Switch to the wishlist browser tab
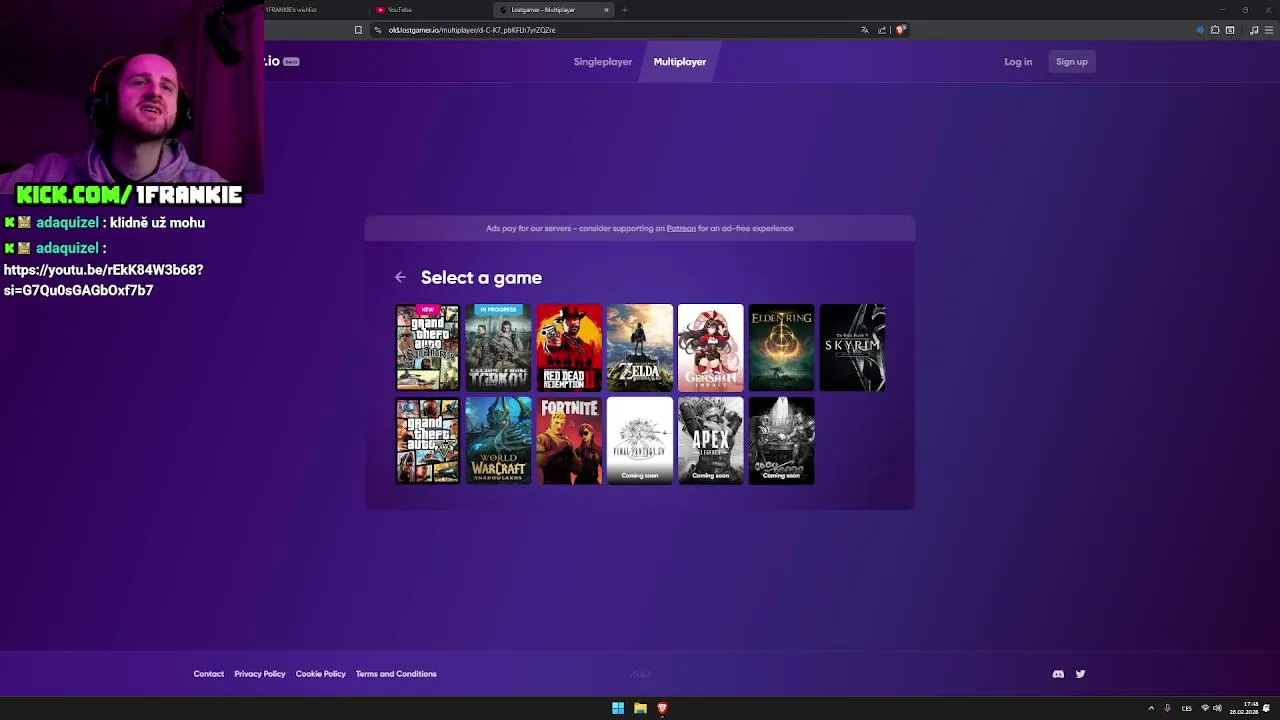1280x720 pixels. coord(315,10)
